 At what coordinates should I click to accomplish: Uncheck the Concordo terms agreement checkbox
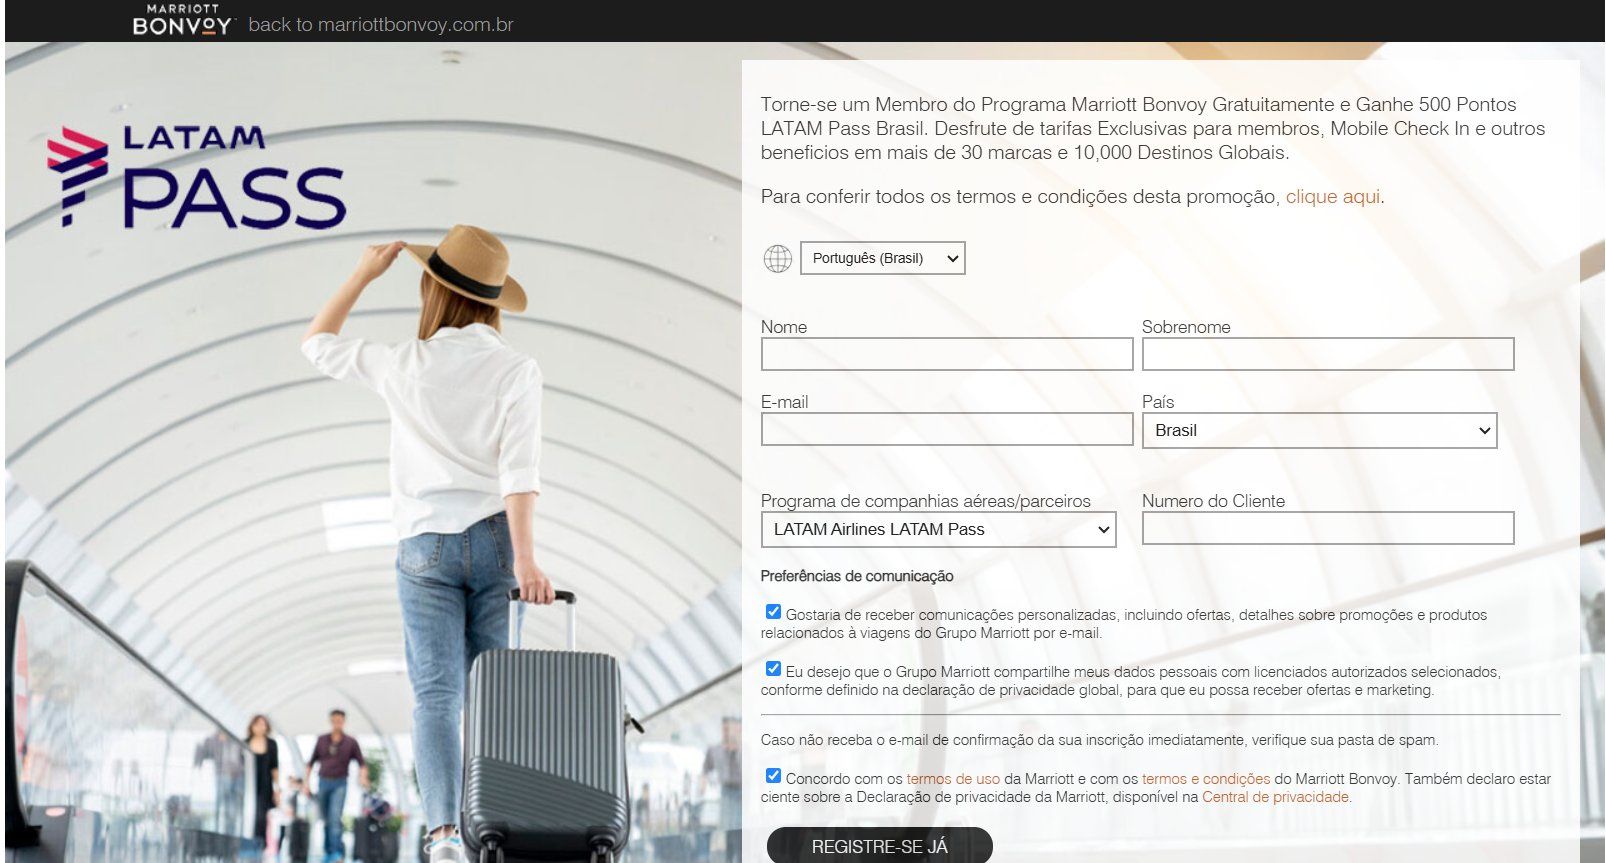pos(773,776)
